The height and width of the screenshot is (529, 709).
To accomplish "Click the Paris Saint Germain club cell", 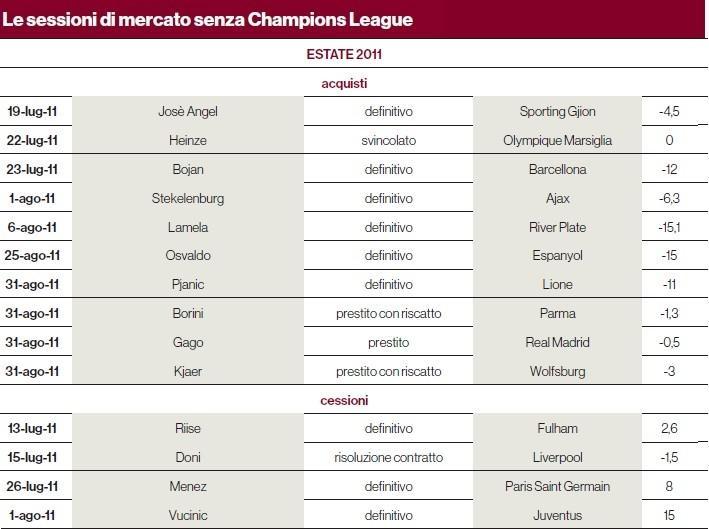I will [557, 486].
